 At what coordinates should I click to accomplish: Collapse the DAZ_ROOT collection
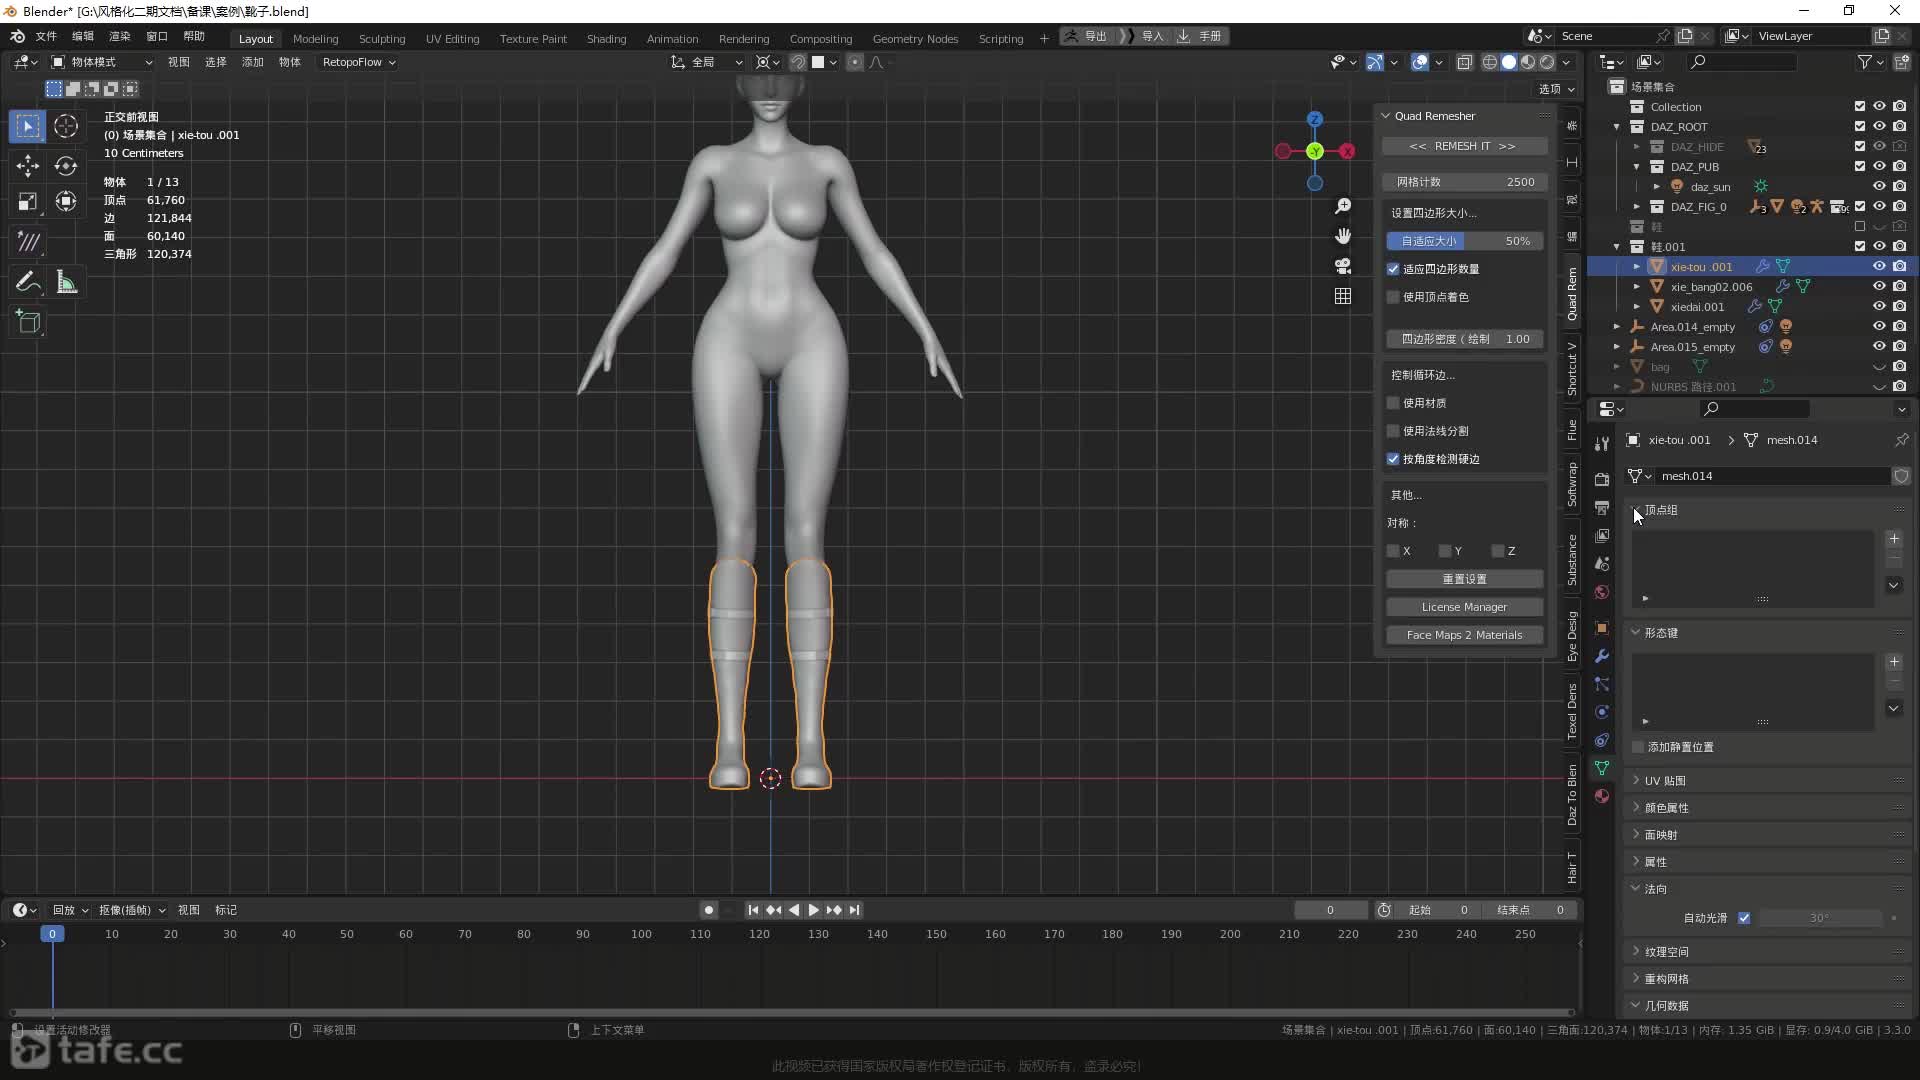pyautogui.click(x=1617, y=127)
